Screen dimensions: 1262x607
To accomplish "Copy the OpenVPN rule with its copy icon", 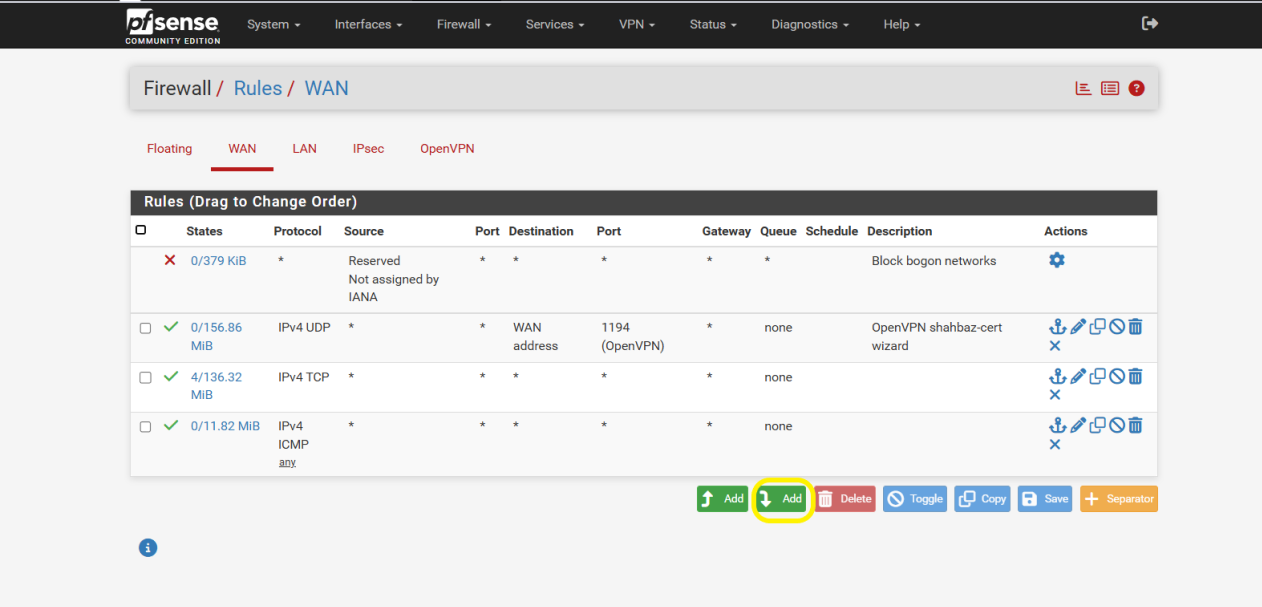I will pos(1097,327).
